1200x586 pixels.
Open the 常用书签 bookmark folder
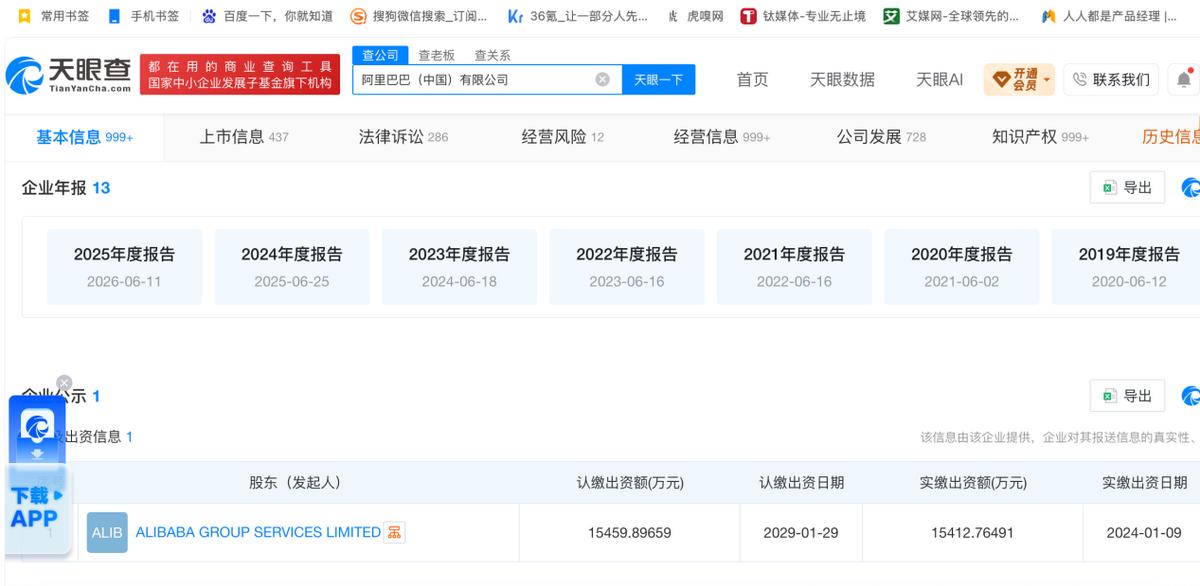(53, 16)
